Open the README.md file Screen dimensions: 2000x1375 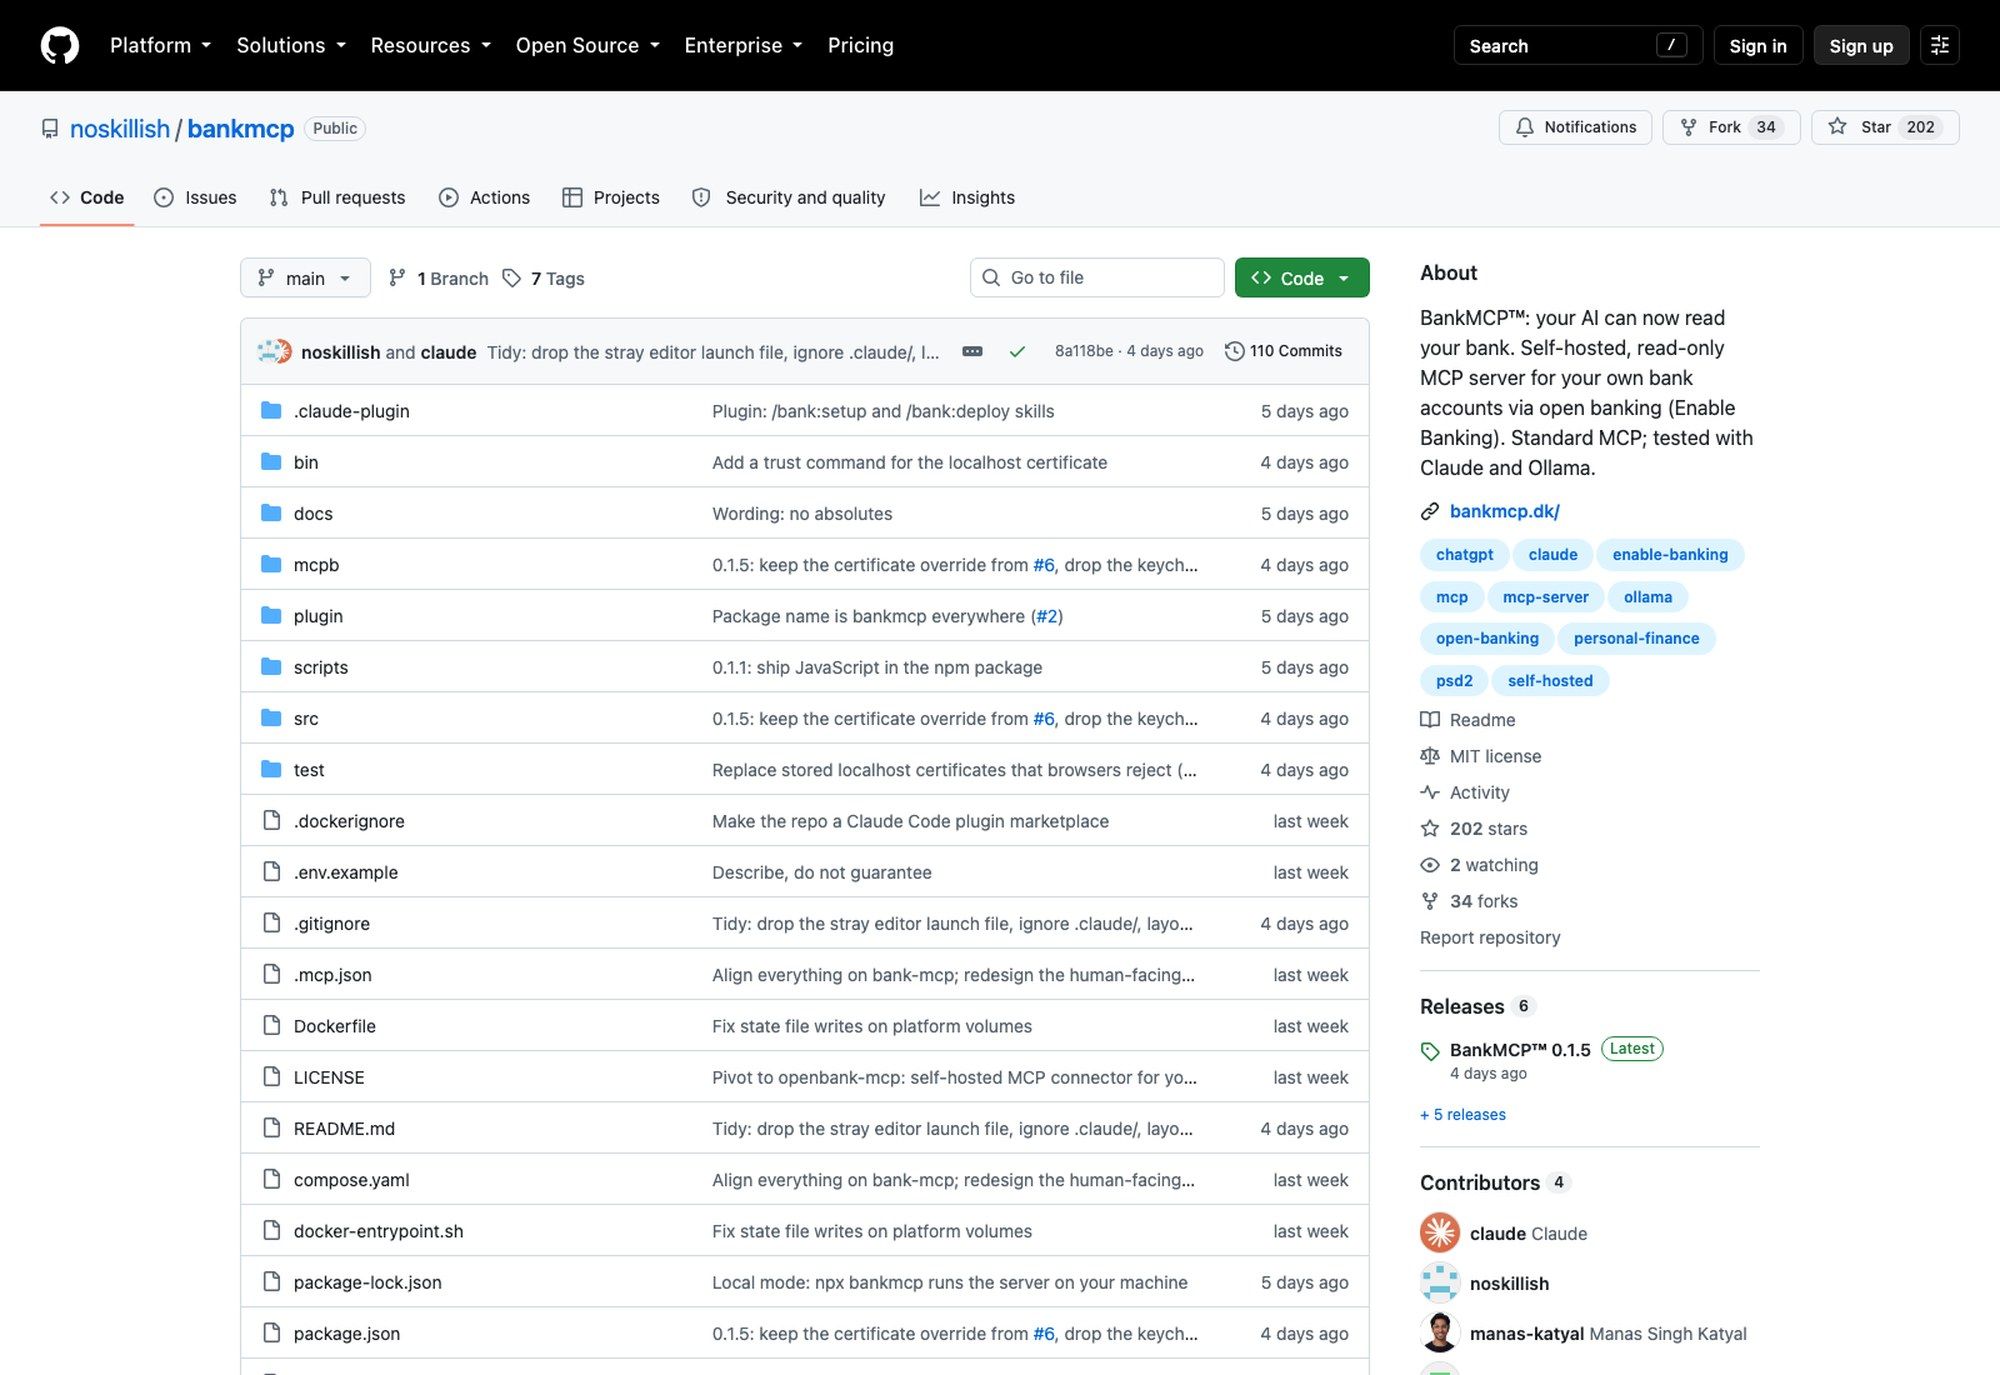tap(344, 1128)
